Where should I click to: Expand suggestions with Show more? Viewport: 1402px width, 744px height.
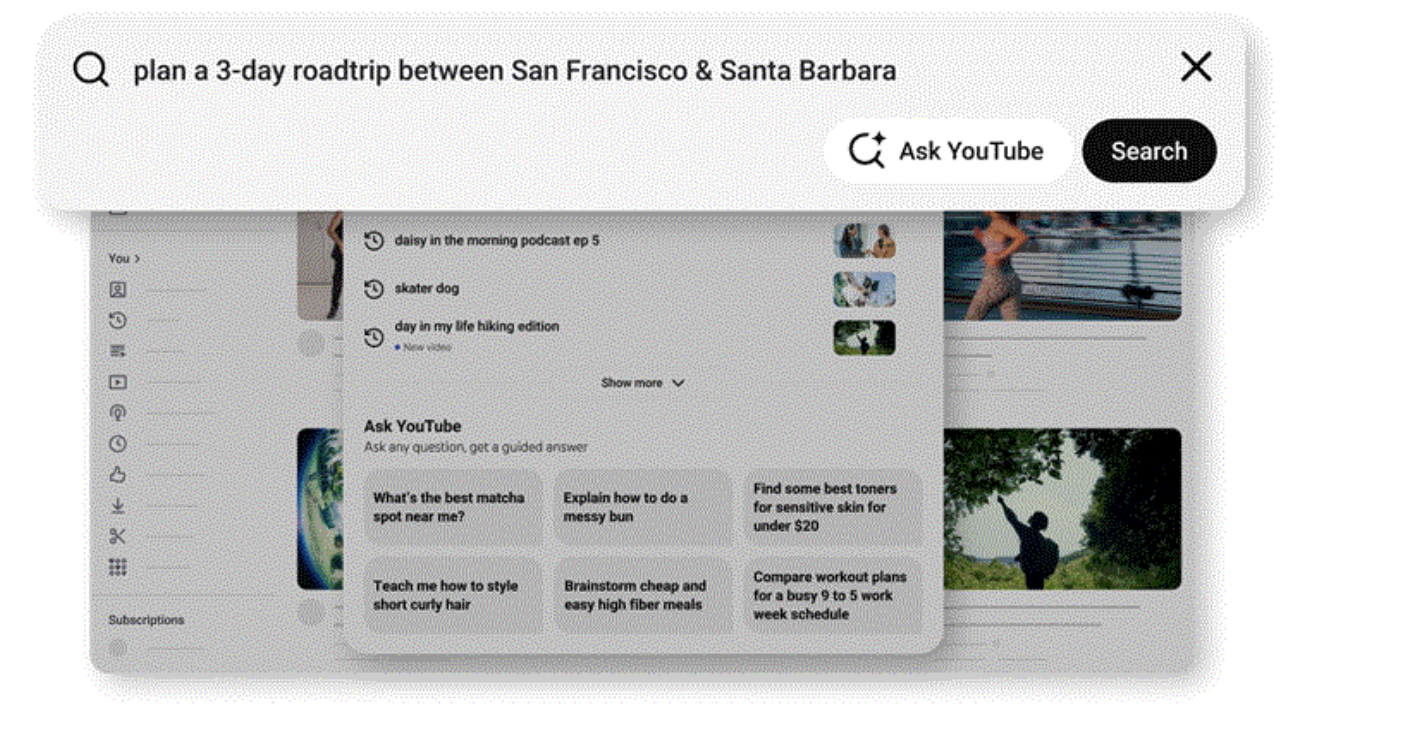click(x=643, y=383)
